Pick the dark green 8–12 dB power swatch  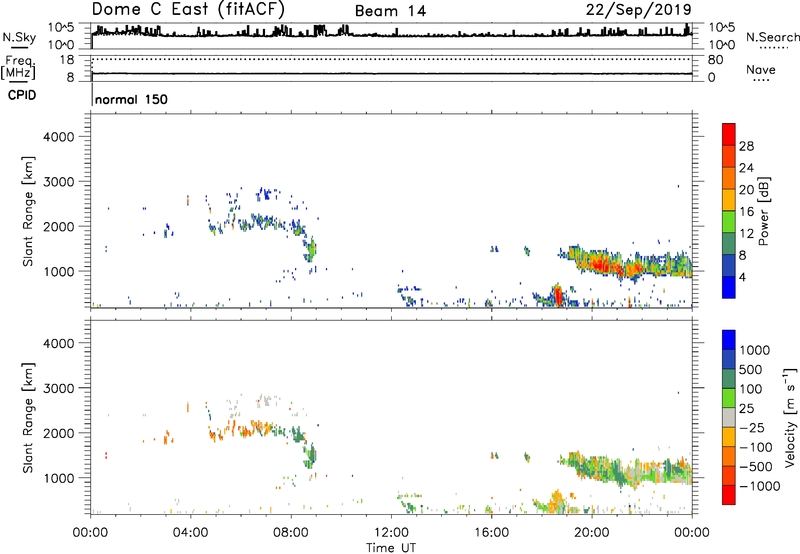729,243
